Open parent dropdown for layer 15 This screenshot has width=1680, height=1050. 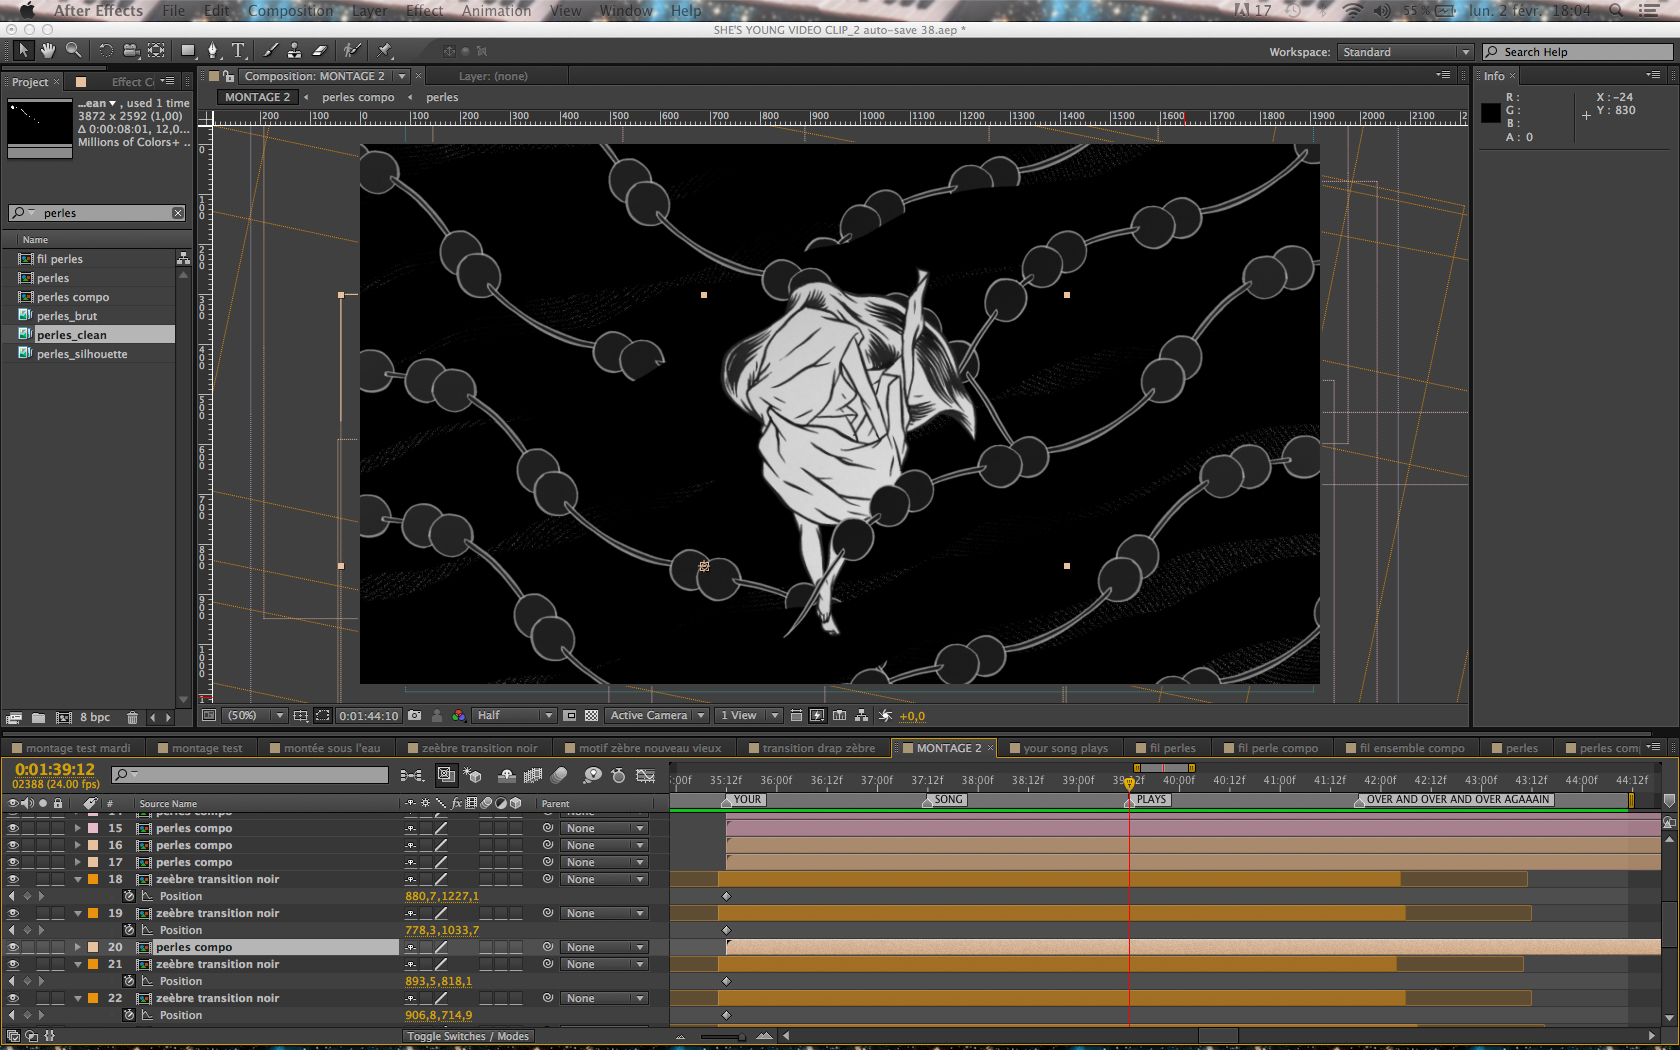tap(605, 828)
